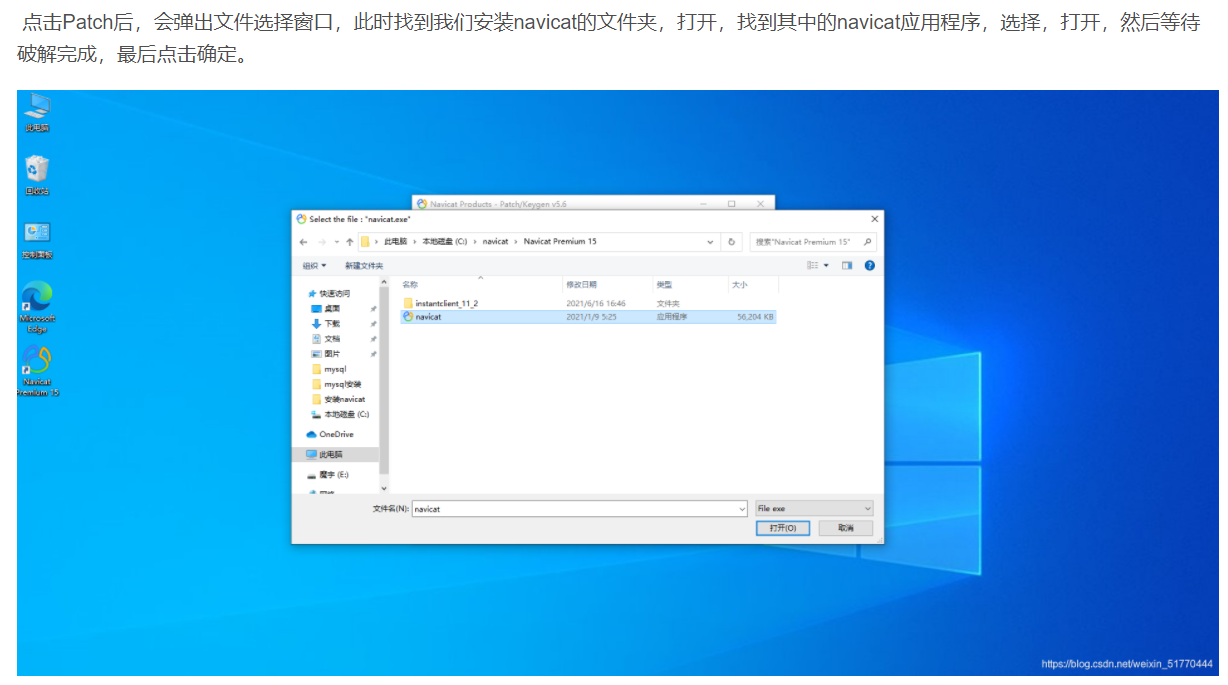Open help with the blue question mark
This screenshot has height=685, width=1228.
click(869, 265)
